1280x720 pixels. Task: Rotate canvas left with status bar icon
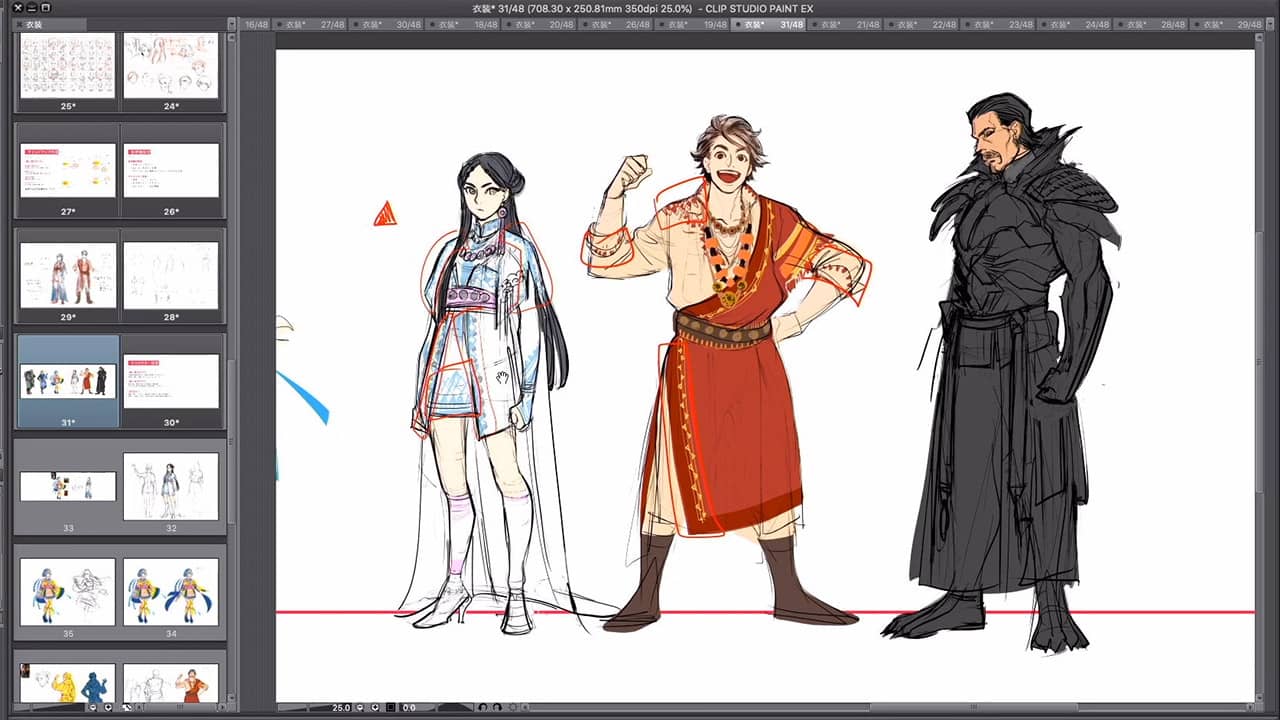click(481, 708)
